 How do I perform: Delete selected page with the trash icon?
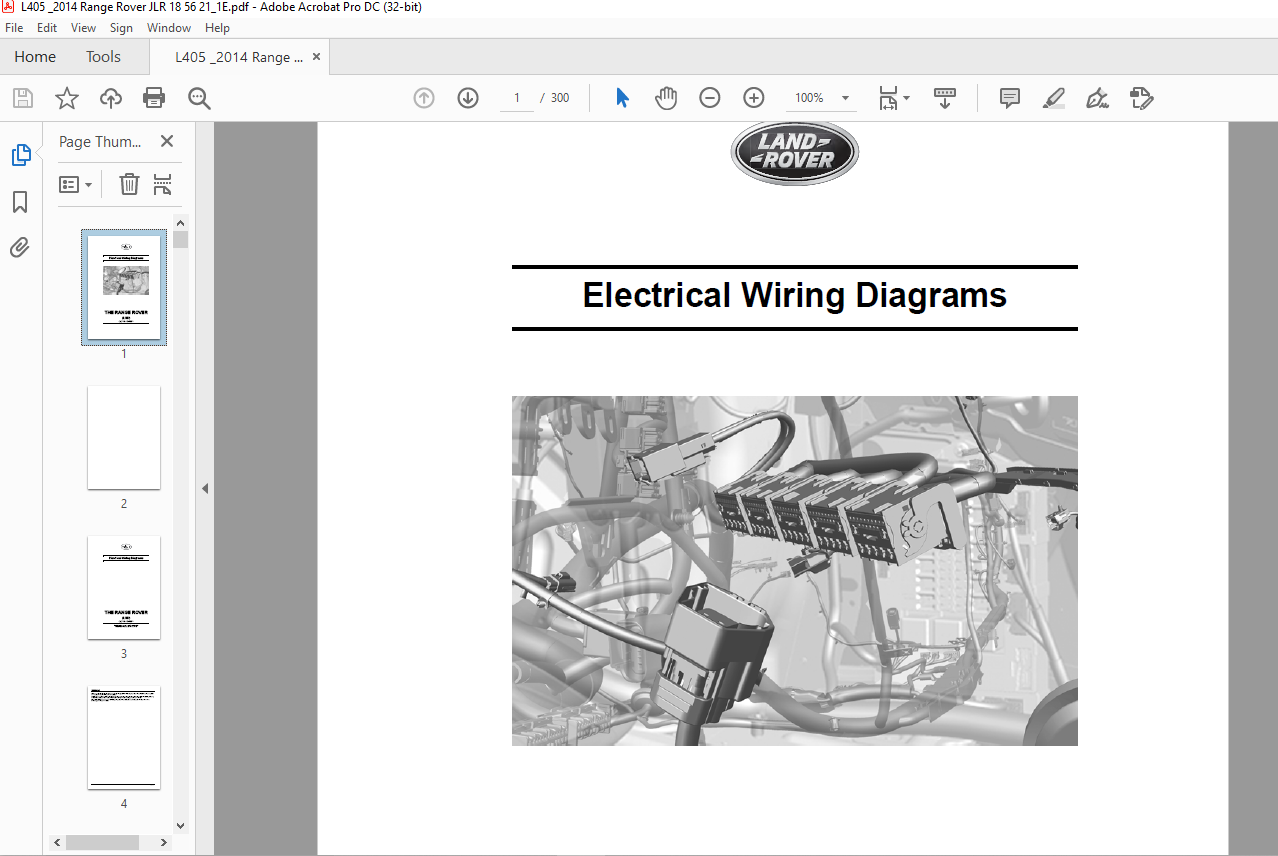tap(129, 184)
